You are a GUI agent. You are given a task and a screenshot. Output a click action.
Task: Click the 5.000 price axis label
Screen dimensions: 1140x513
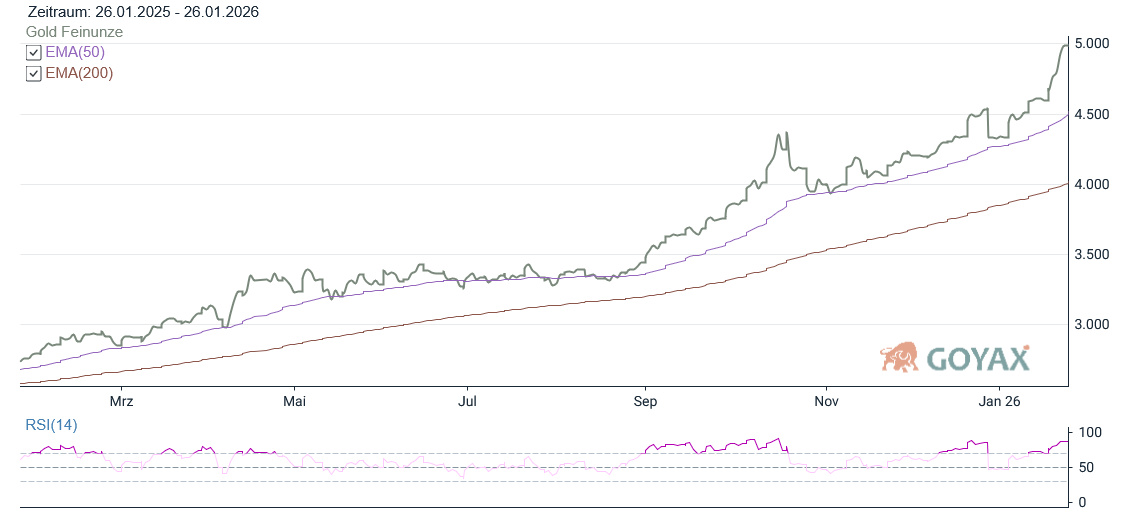tap(1092, 44)
